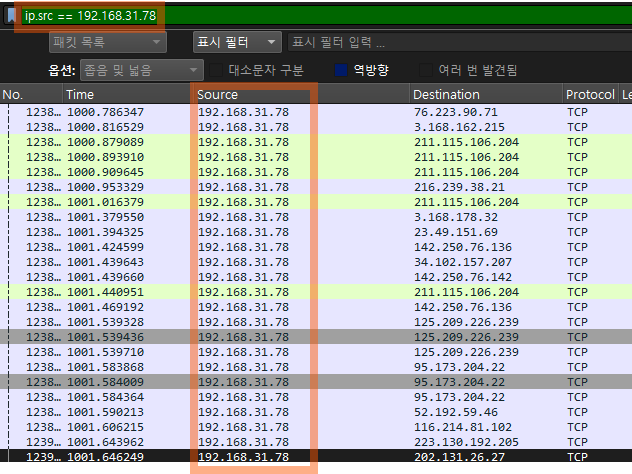This screenshot has width=632, height=474.
Task: Select packet row with time 1001.584364
Action: pos(316,397)
